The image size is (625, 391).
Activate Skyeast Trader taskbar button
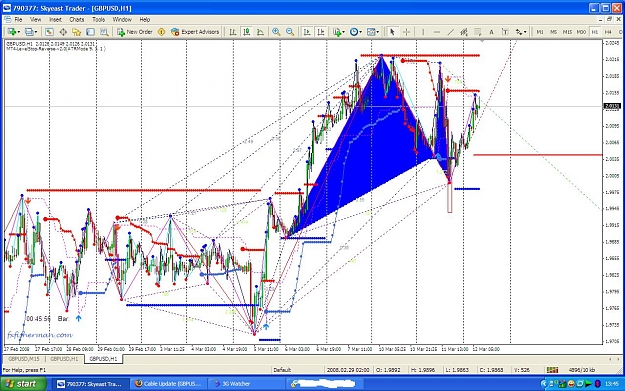[x=90, y=384]
